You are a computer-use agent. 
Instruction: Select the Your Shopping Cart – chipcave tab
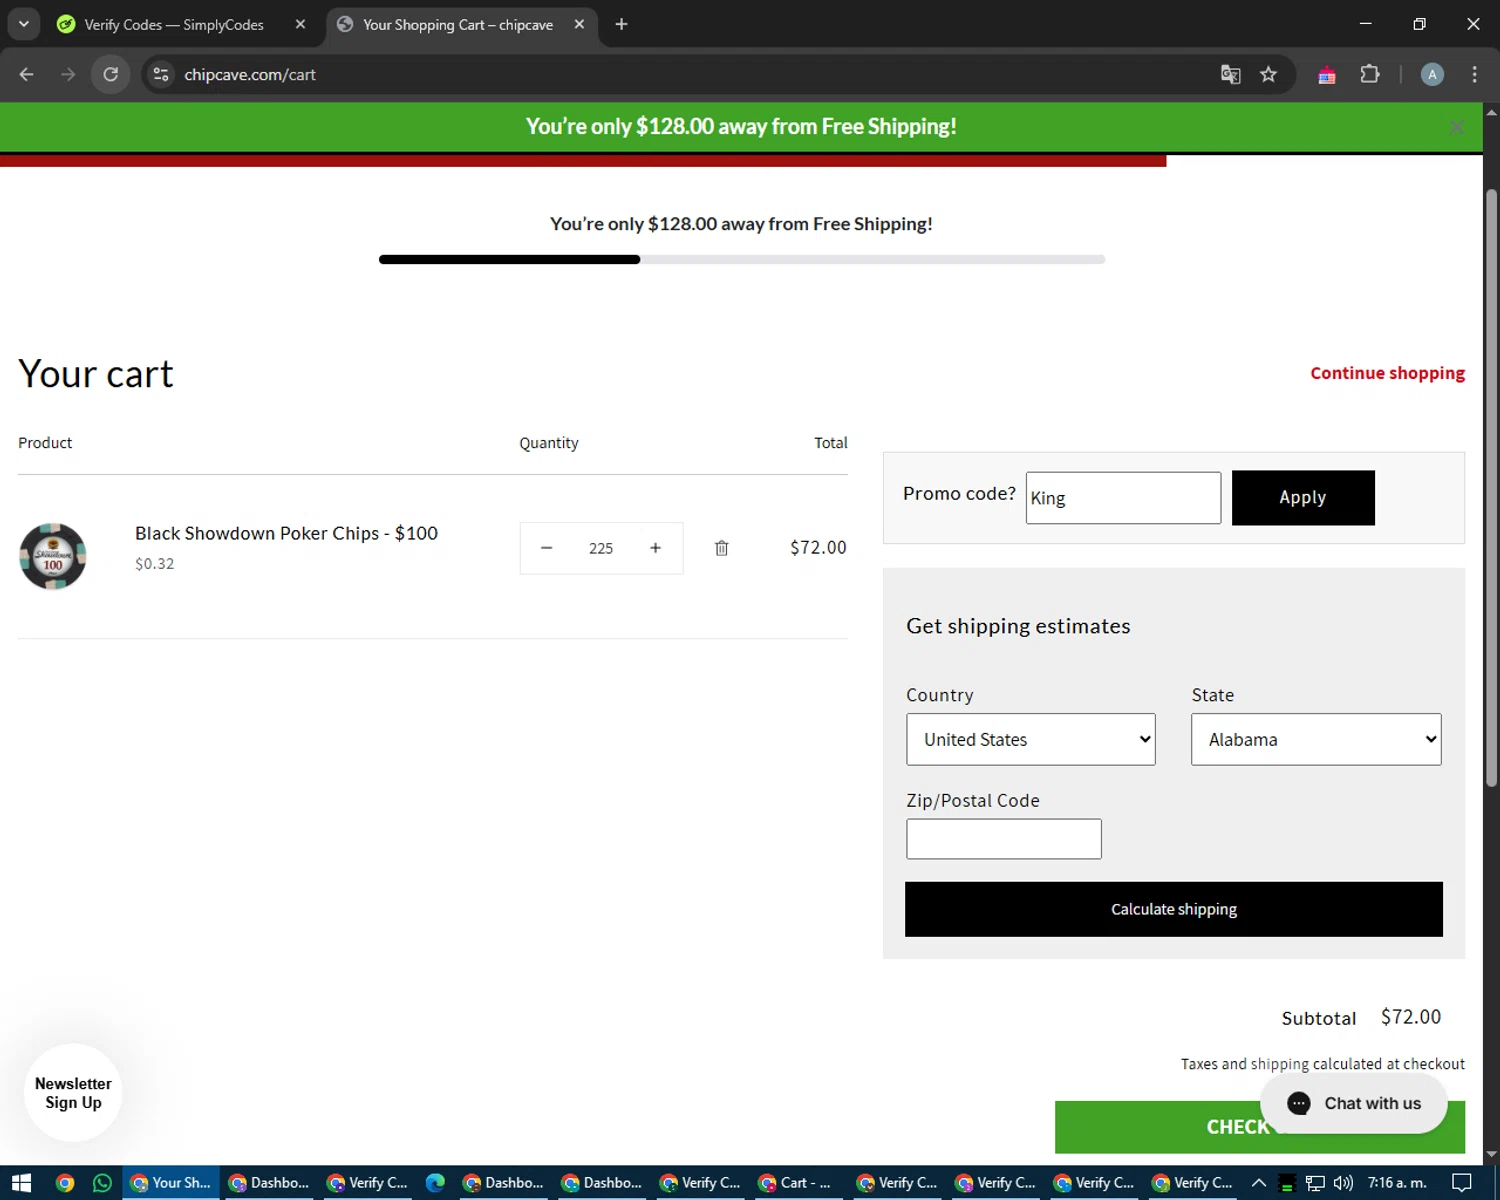458,24
